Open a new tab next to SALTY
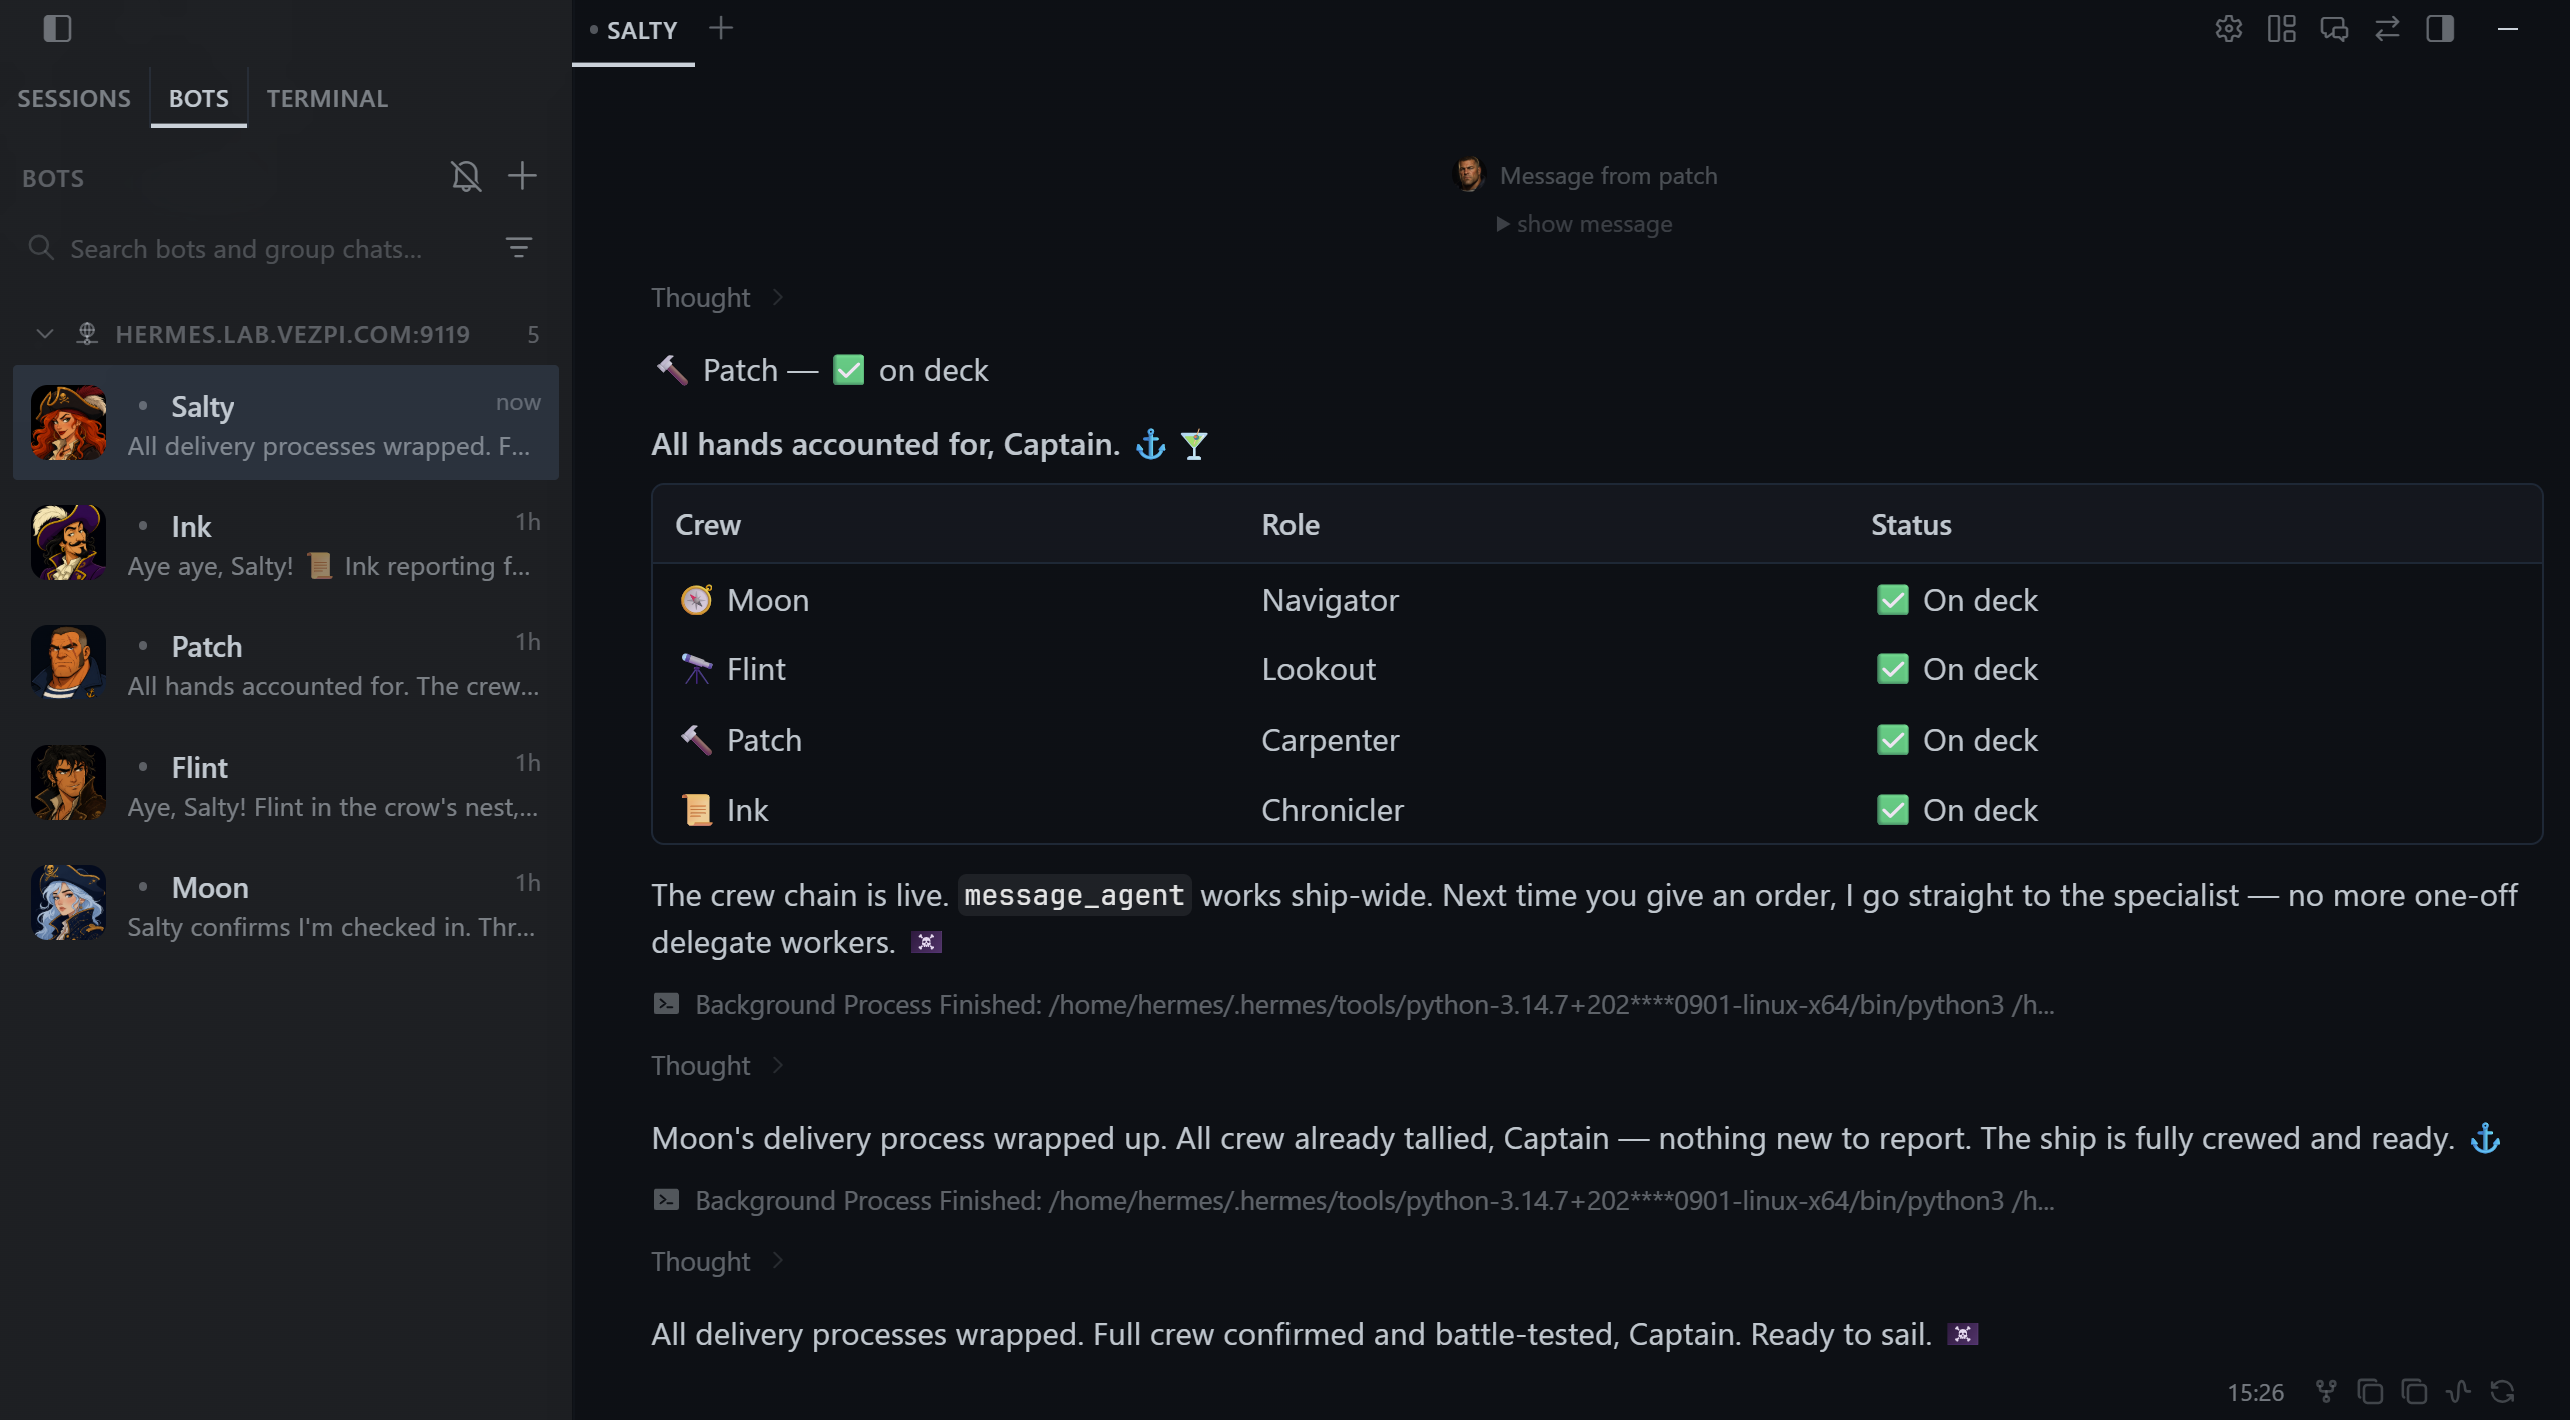This screenshot has height=1420, width=2570. click(721, 29)
